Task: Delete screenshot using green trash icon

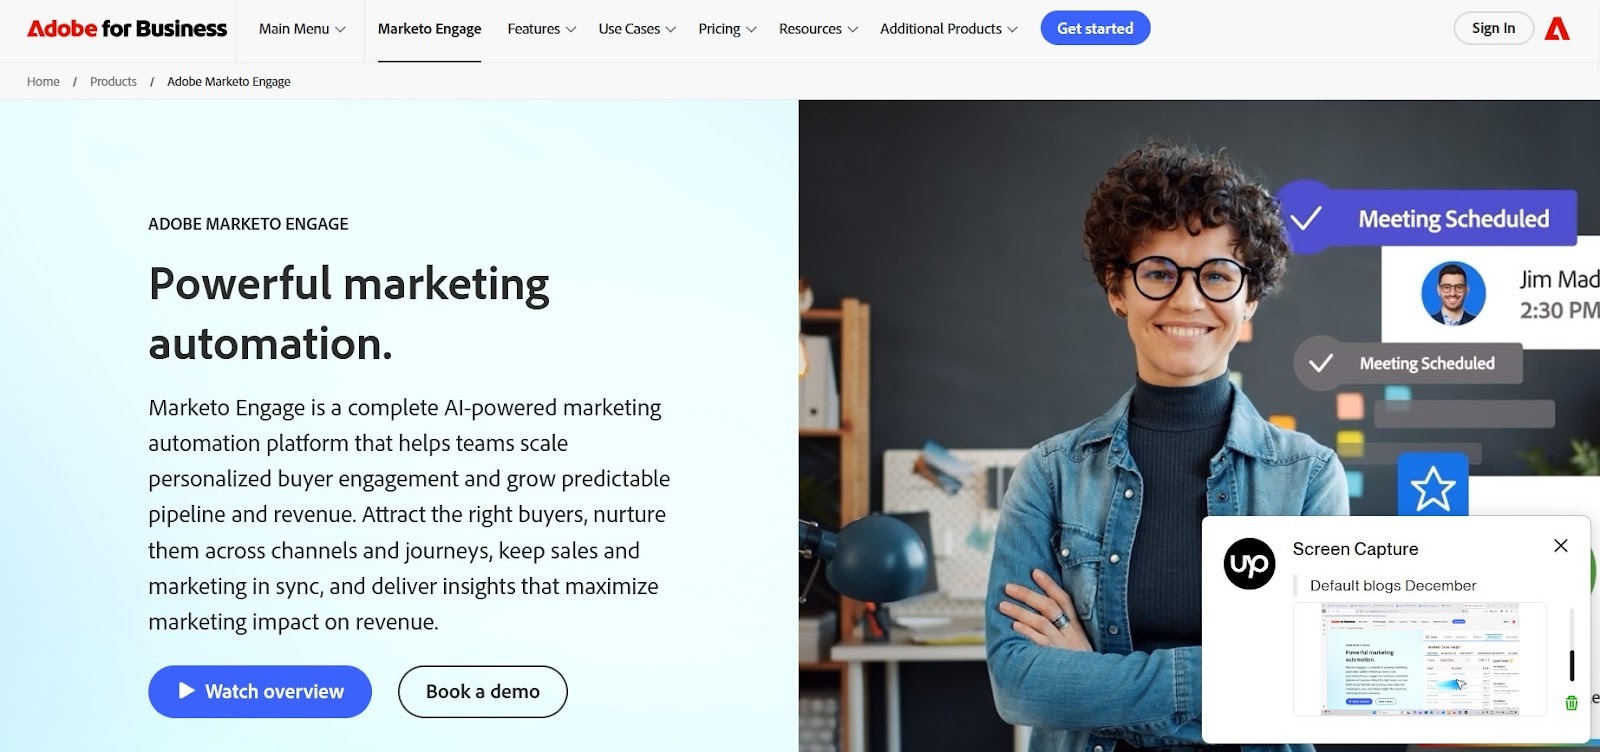Action: point(1571,703)
